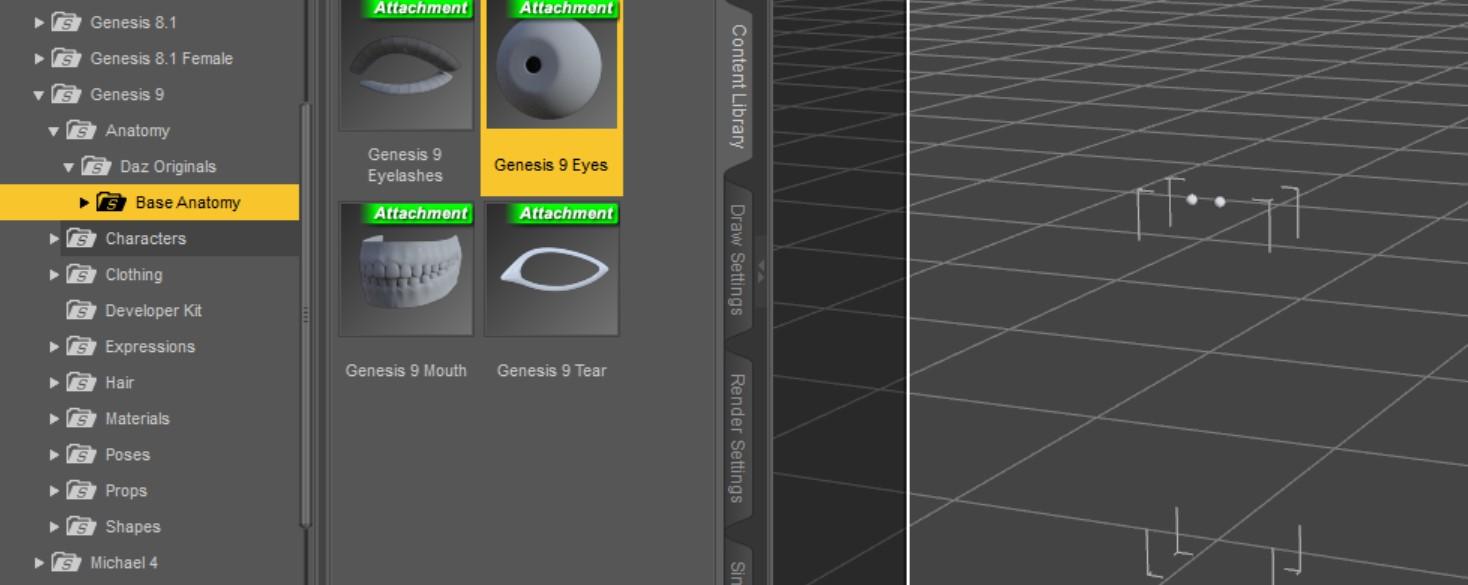Expand the Clothing folder

[54, 274]
